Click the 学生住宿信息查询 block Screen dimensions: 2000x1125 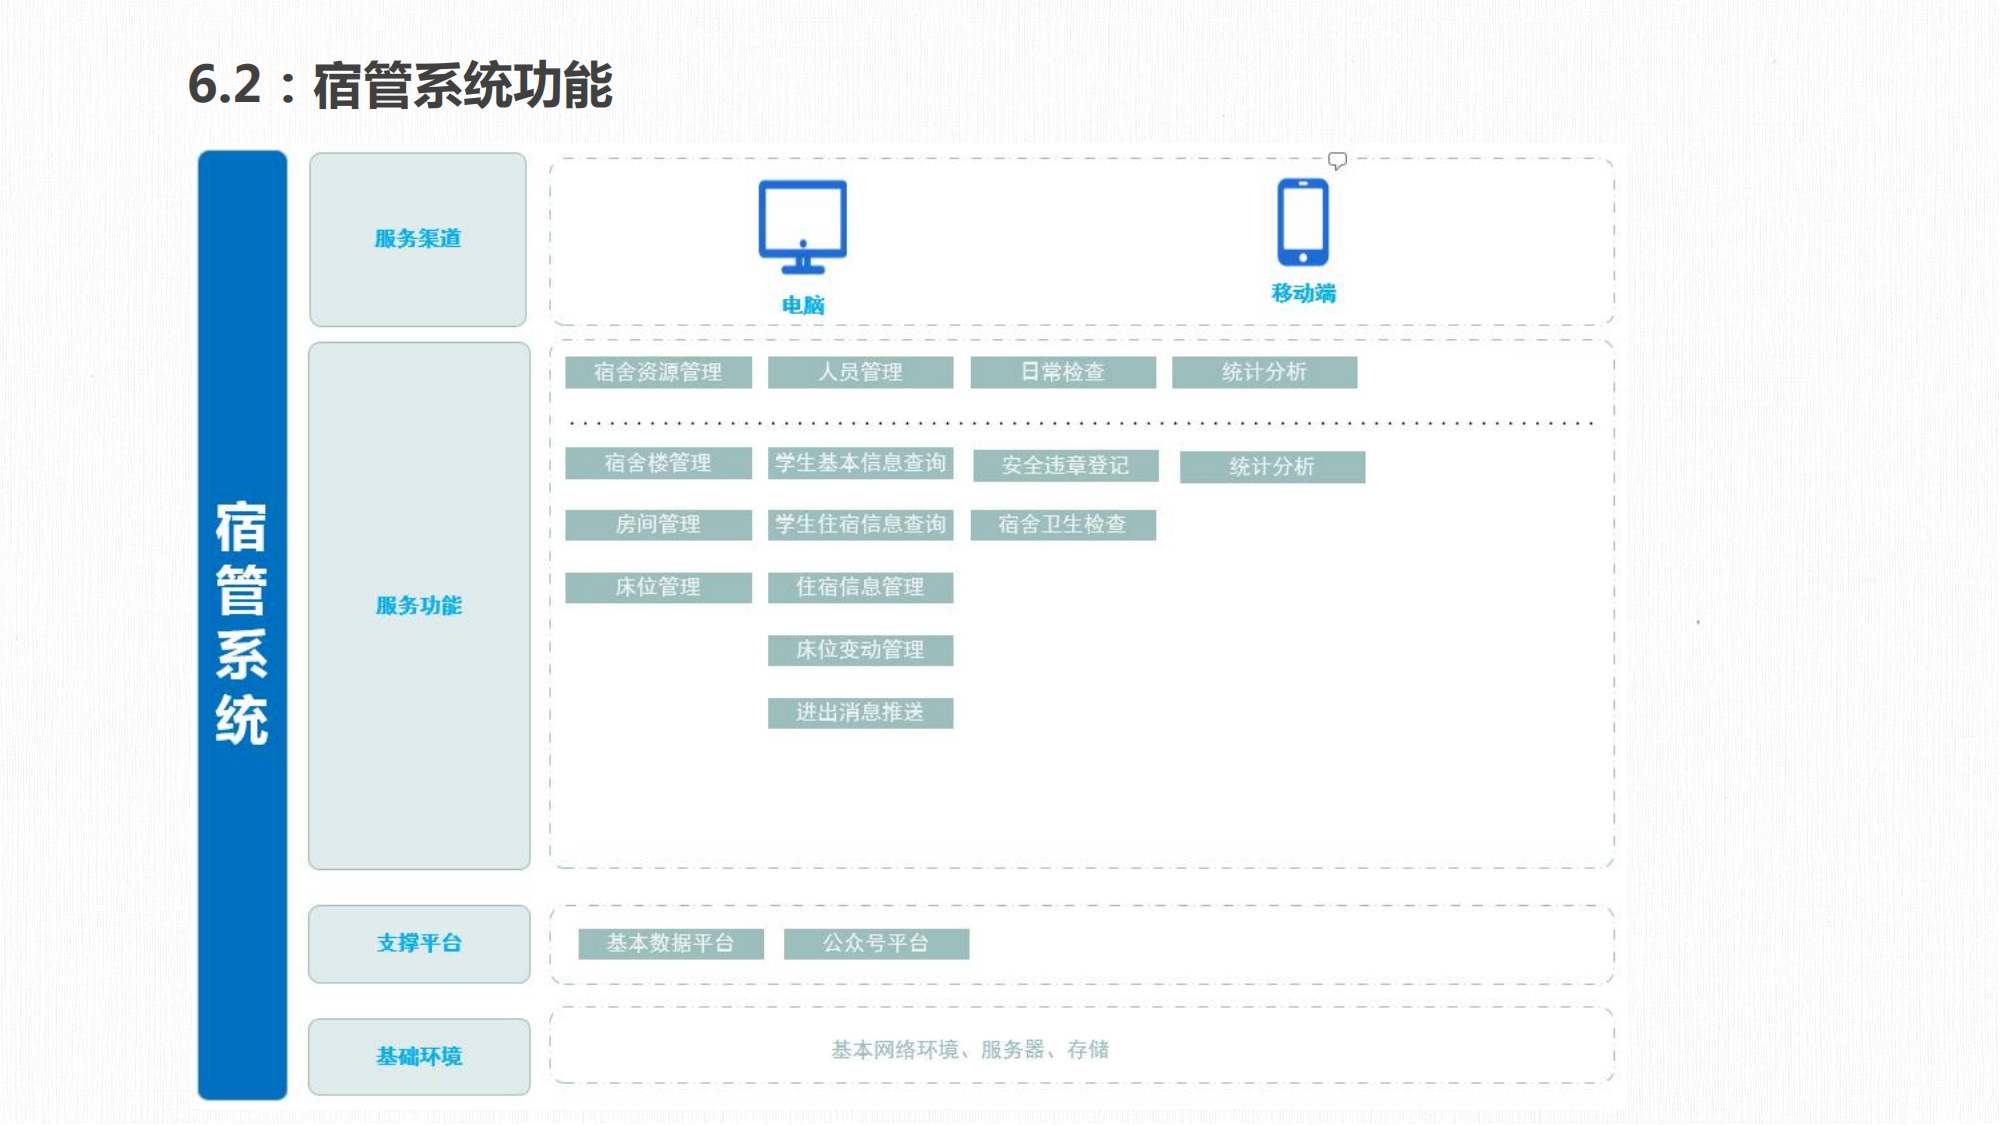point(860,524)
